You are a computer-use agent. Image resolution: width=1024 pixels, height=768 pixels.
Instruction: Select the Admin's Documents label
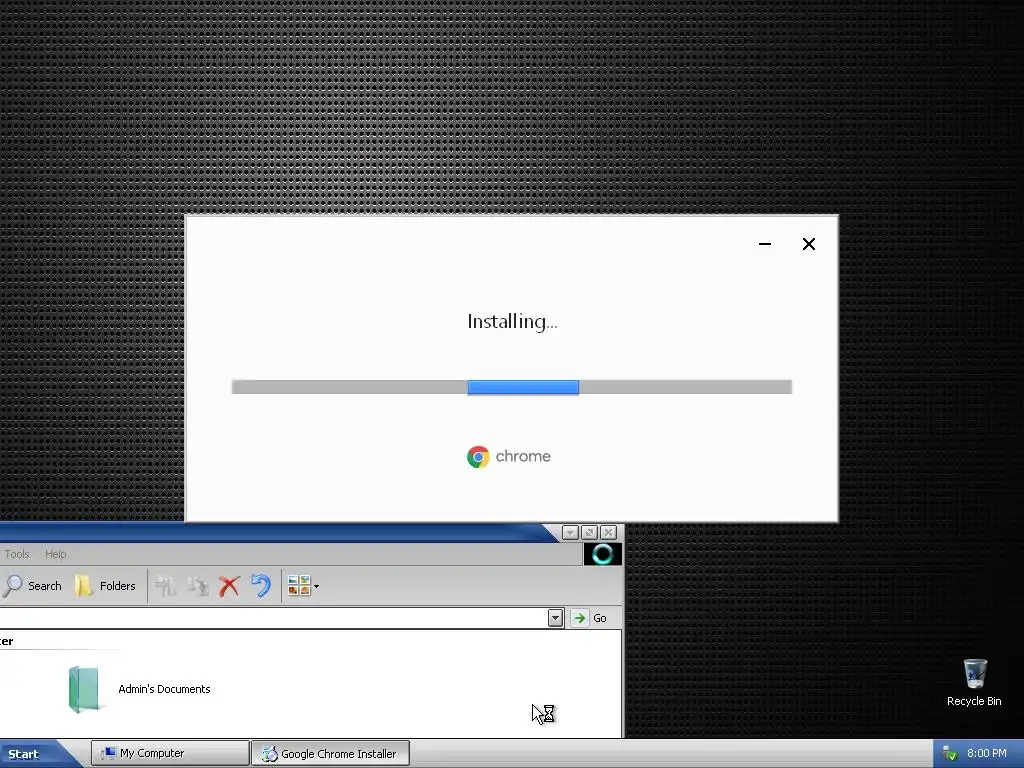165,689
